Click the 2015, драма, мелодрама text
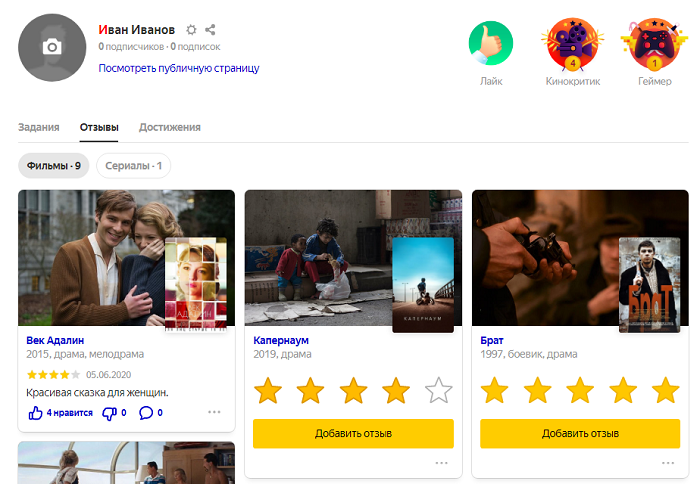Screen dimensions: 700x484 tap(85, 354)
